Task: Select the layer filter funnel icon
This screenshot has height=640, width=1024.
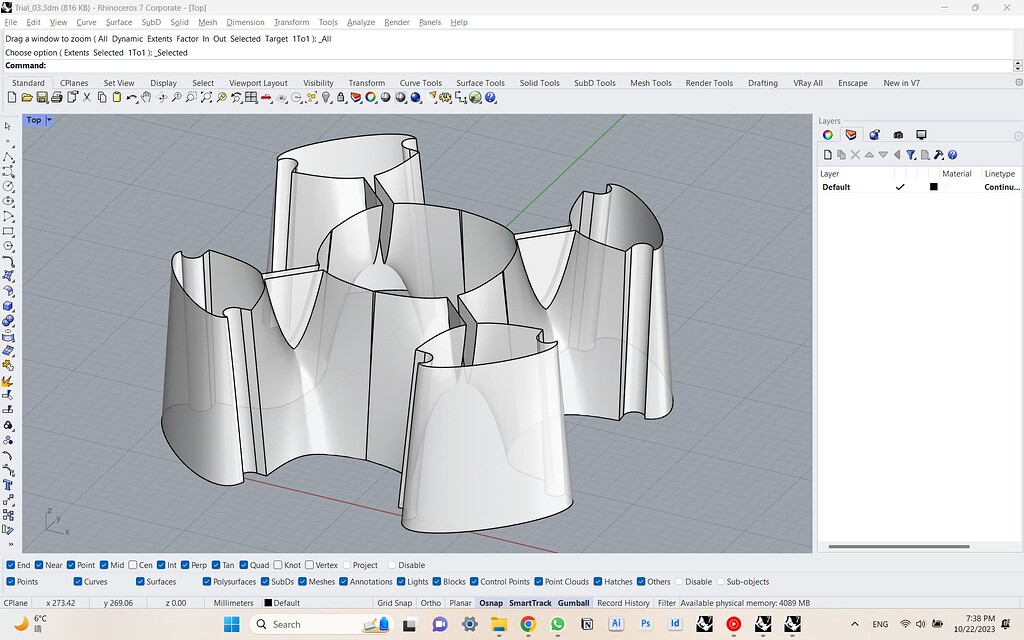Action: (912, 154)
